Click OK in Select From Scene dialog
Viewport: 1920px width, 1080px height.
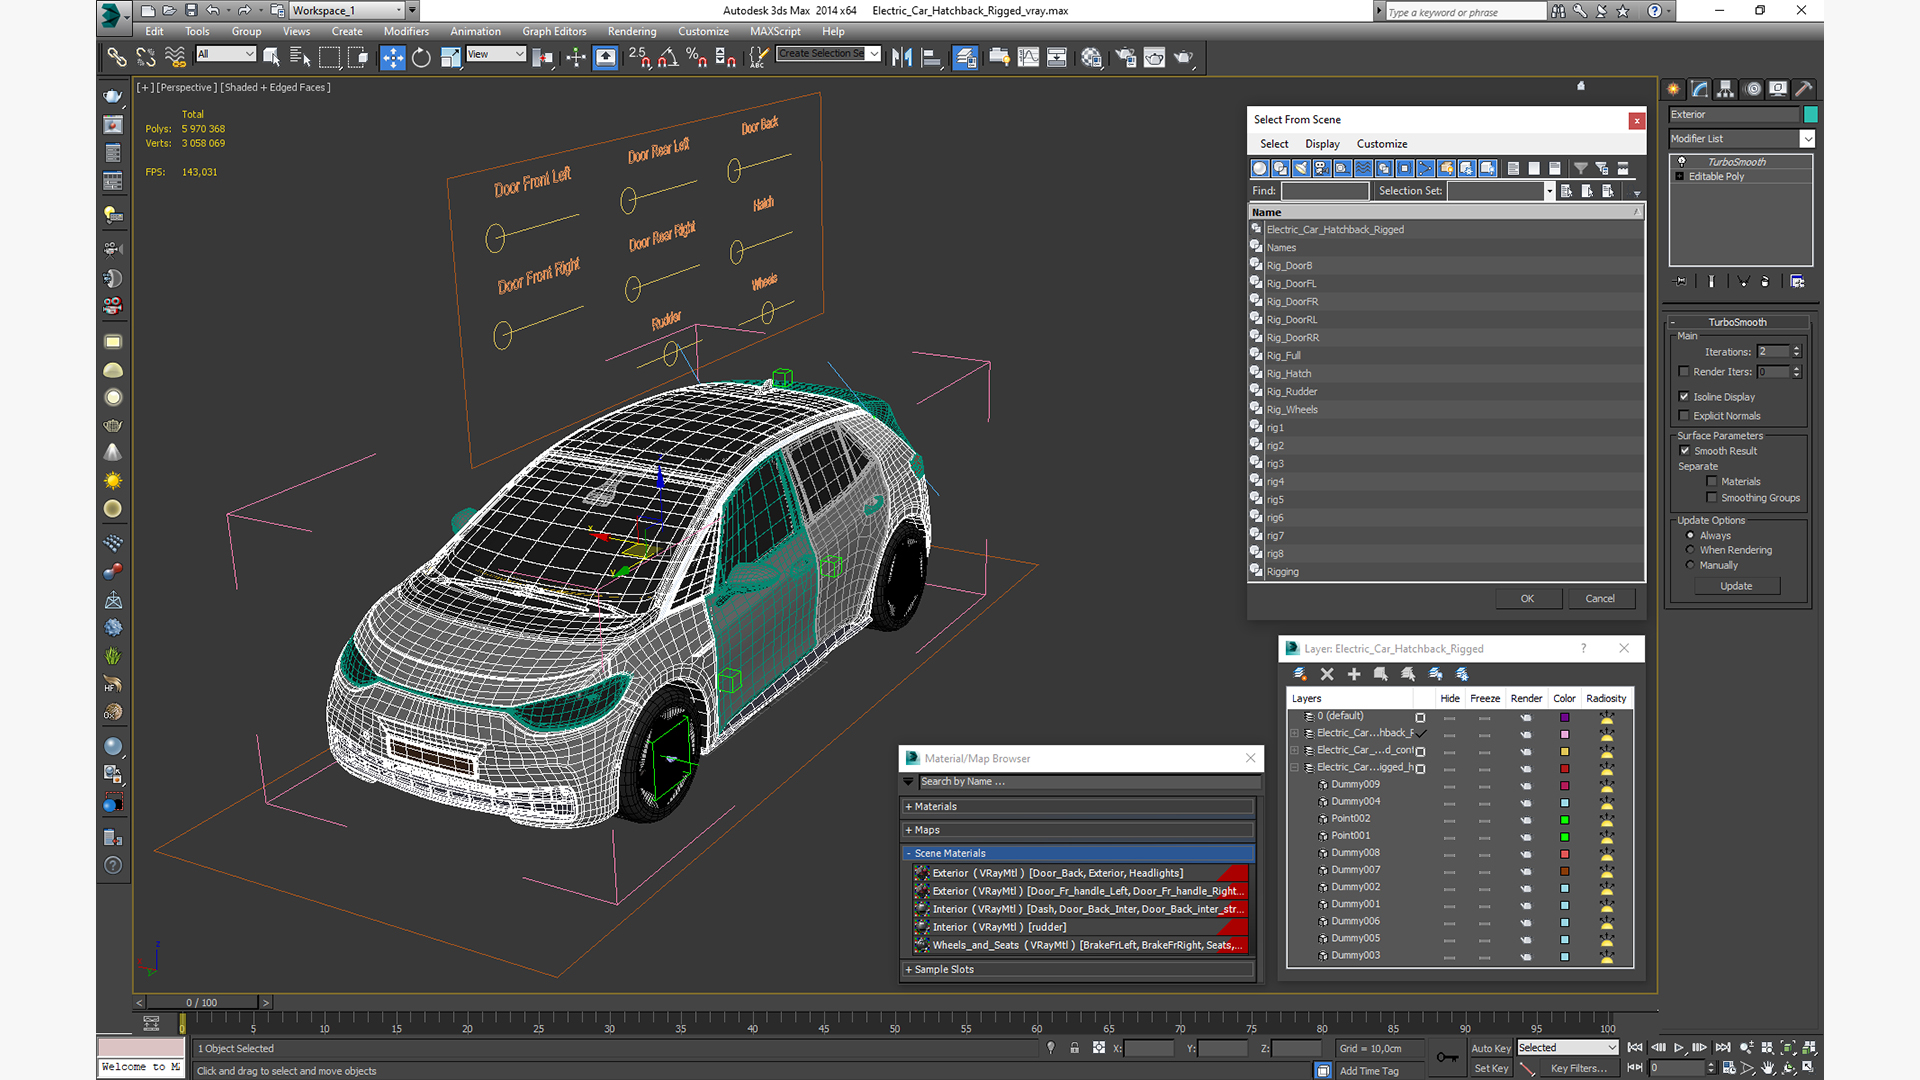click(x=1528, y=599)
